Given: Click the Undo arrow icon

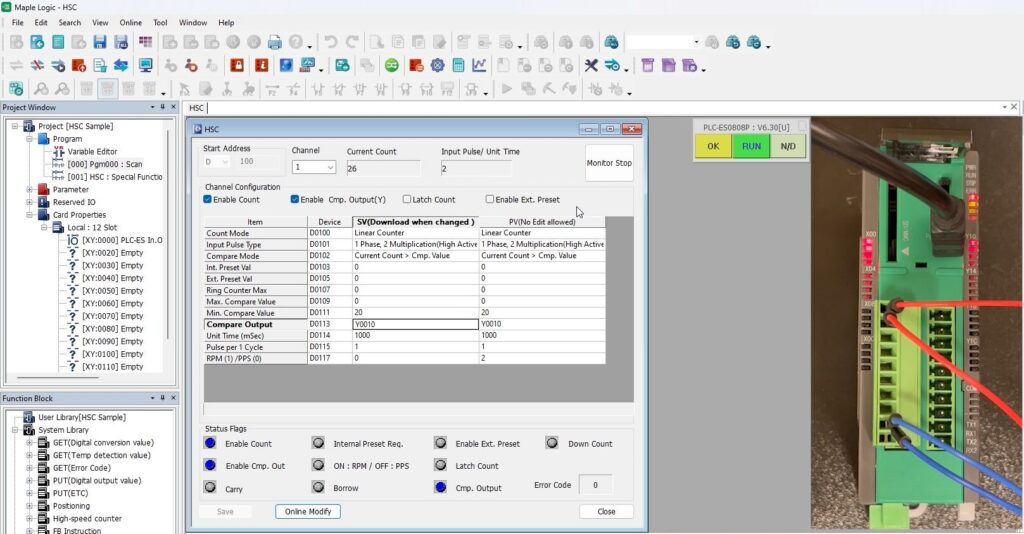Looking at the screenshot, I should pyautogui.click(x=330, y=42).
